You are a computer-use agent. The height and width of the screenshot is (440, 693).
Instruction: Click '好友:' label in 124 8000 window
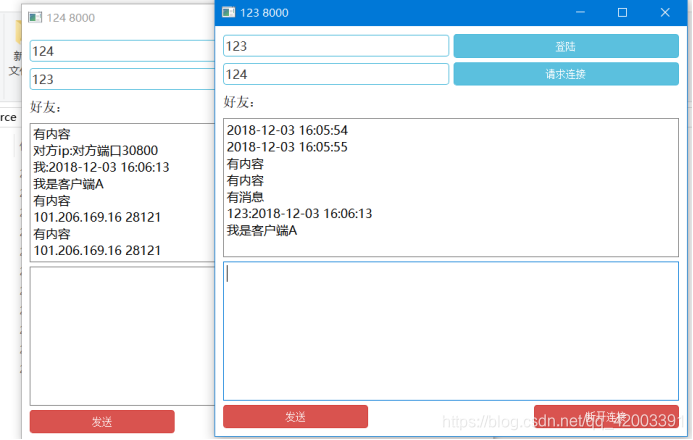click(x=46, y=107)
